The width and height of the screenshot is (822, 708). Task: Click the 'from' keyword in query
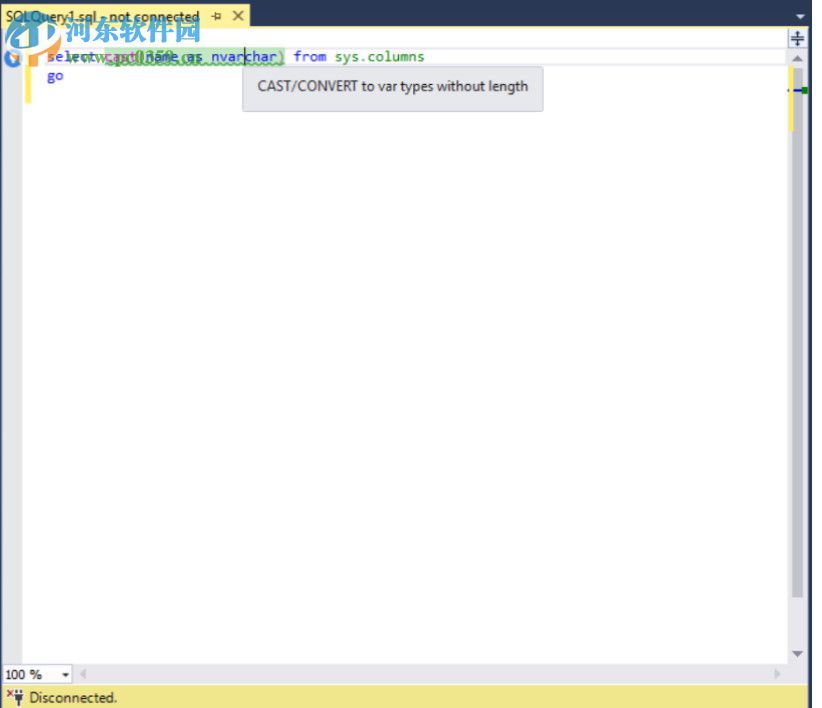[310, 57]
